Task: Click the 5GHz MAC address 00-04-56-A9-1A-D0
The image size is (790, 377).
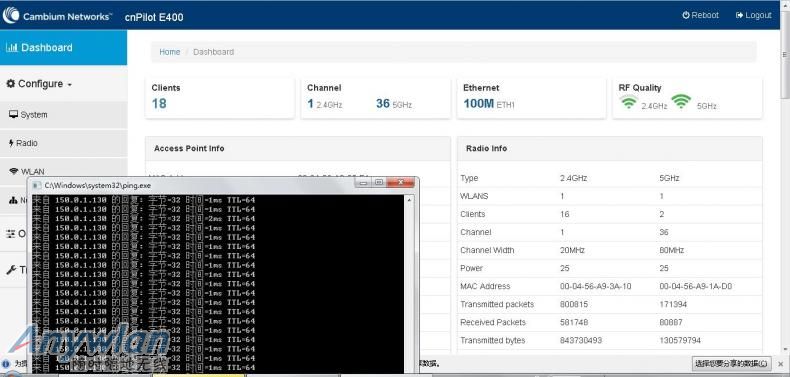Action: (695, 286)
